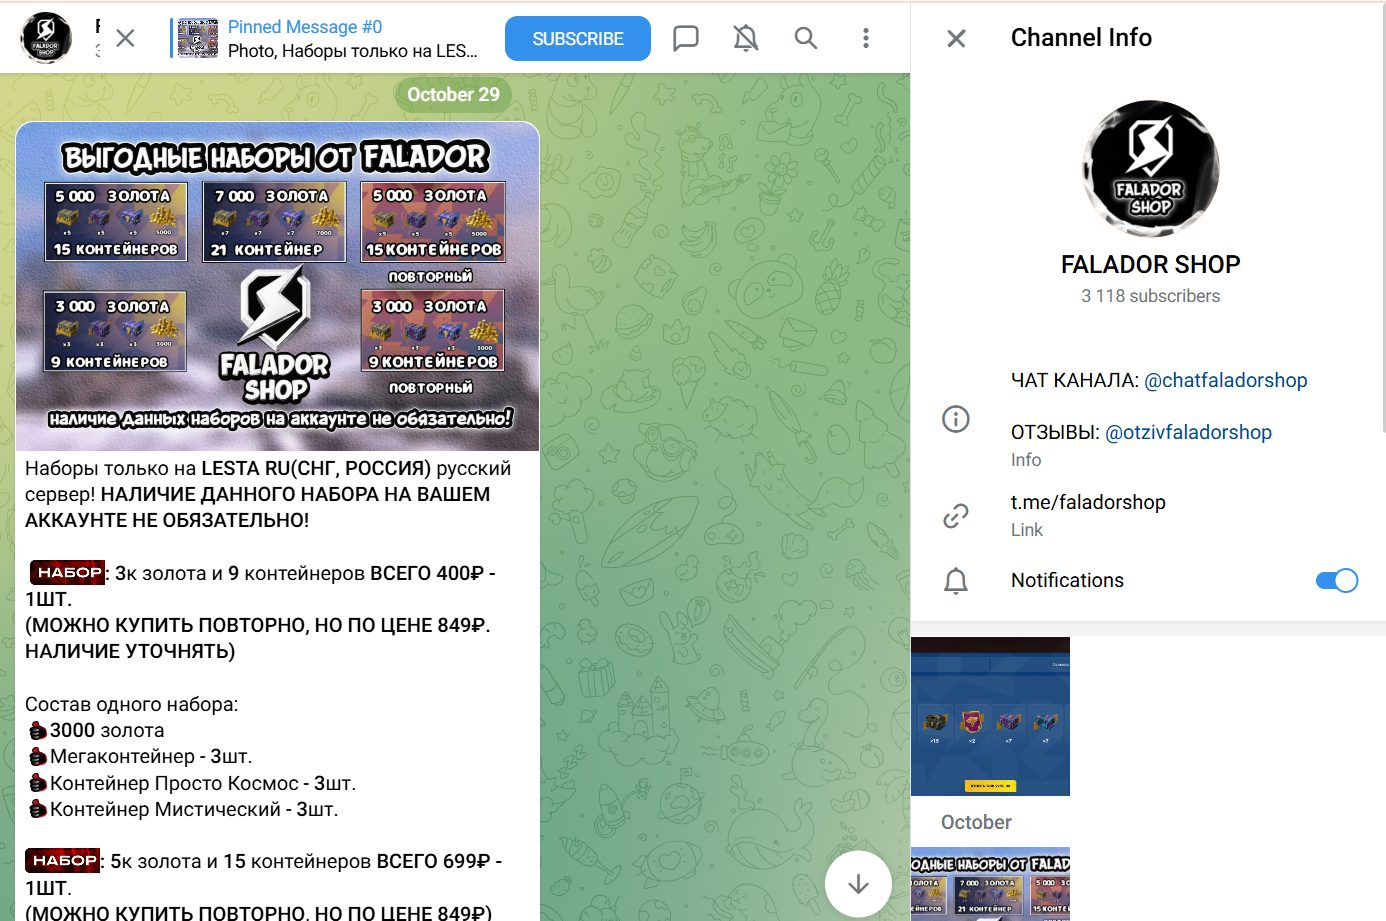Open the pinned message photo thumbnail

pyautogui.click(x=198, y=38)
